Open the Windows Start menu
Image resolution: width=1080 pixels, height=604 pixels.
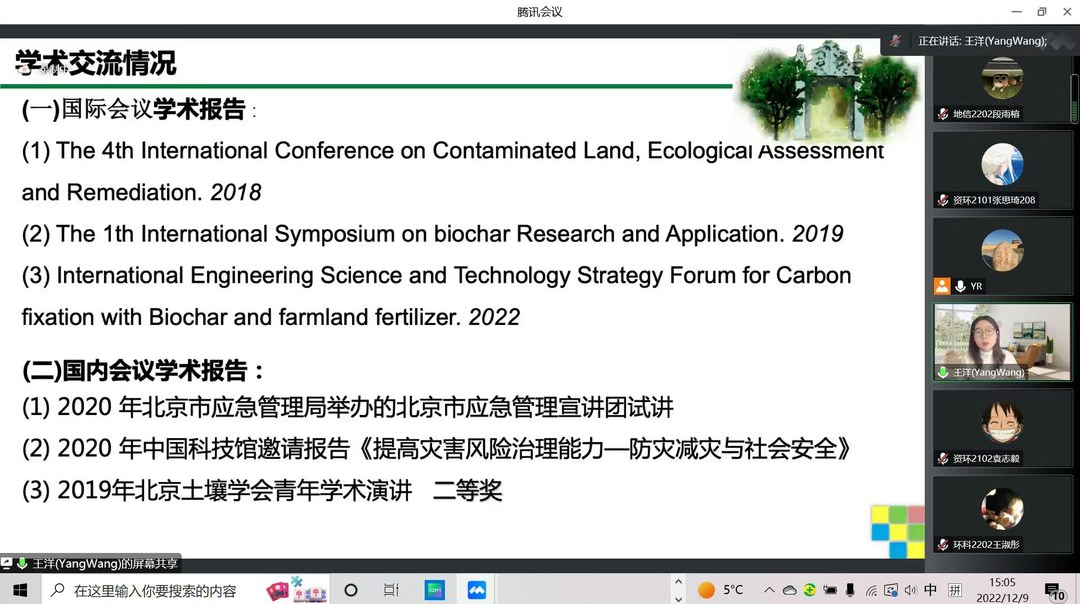pos(20,590)
